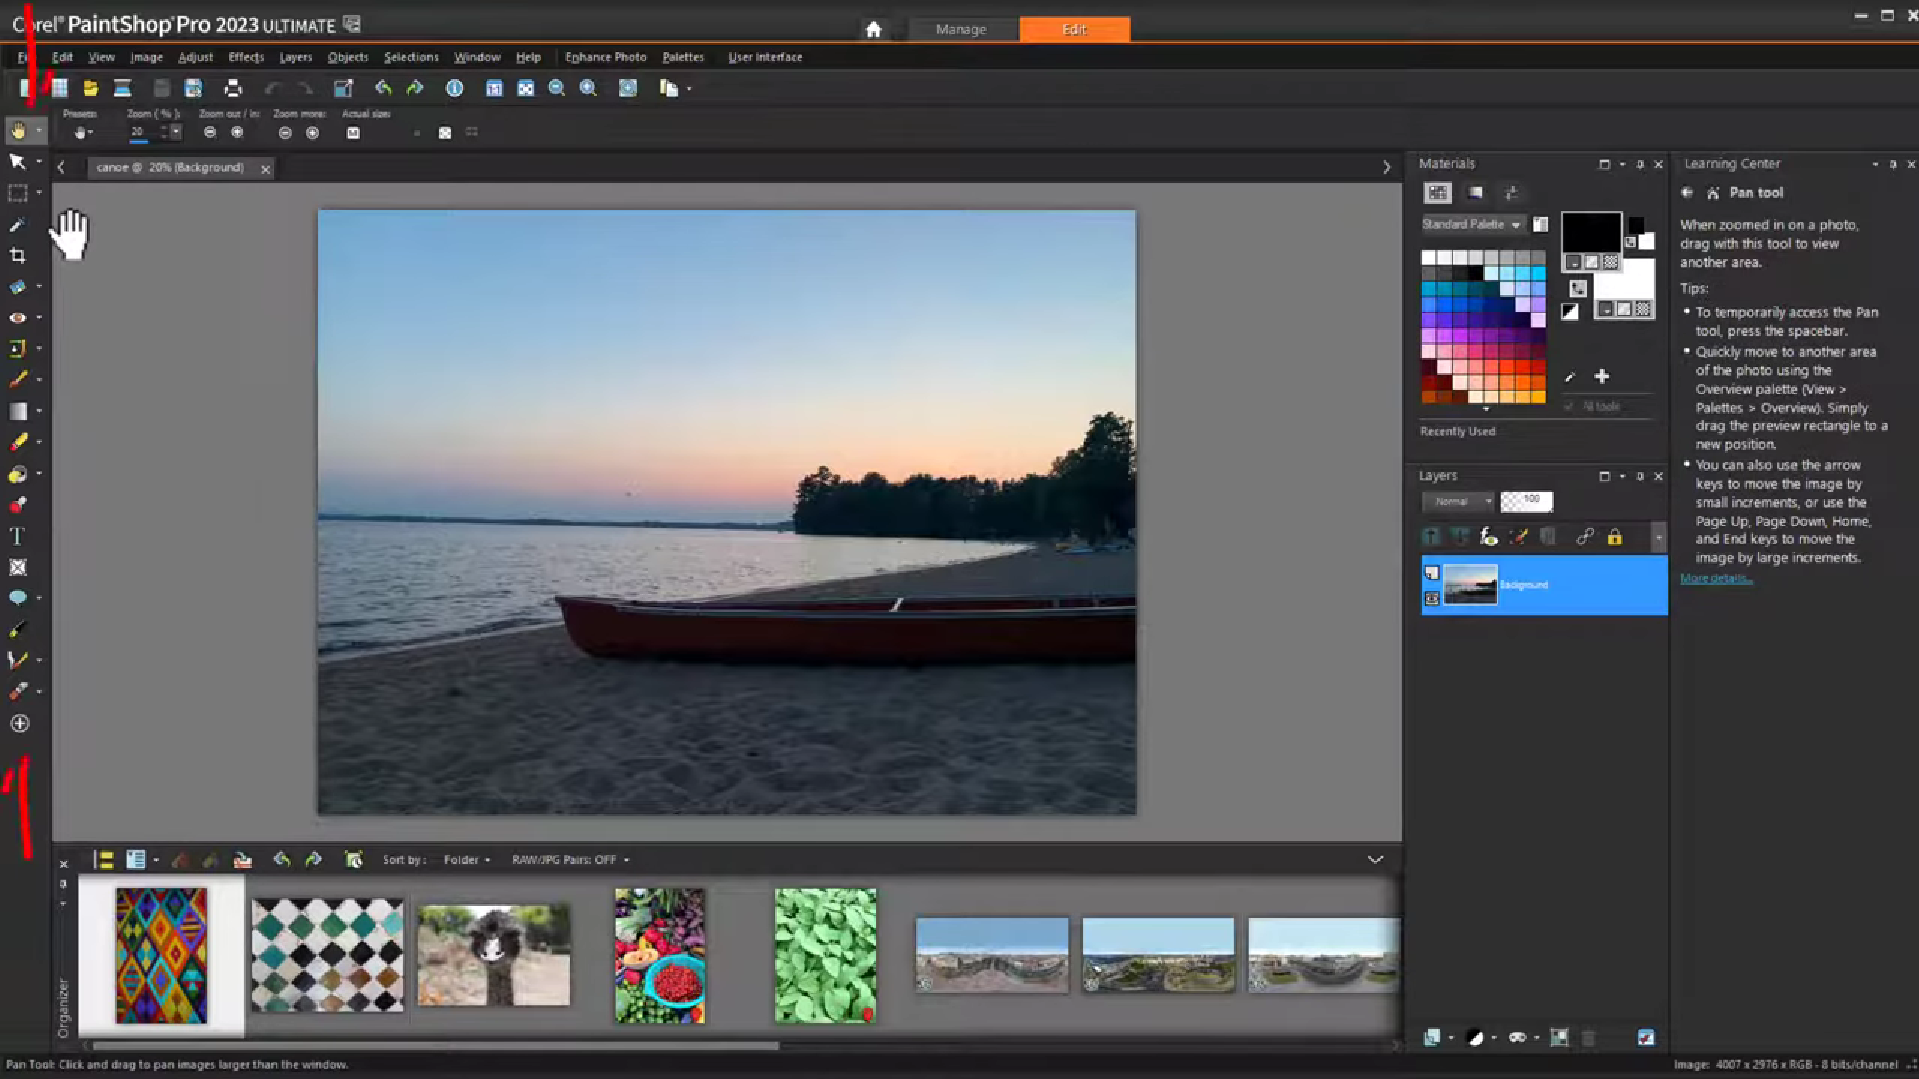Click the layer link chain icon

click(x=1585, y=537)
